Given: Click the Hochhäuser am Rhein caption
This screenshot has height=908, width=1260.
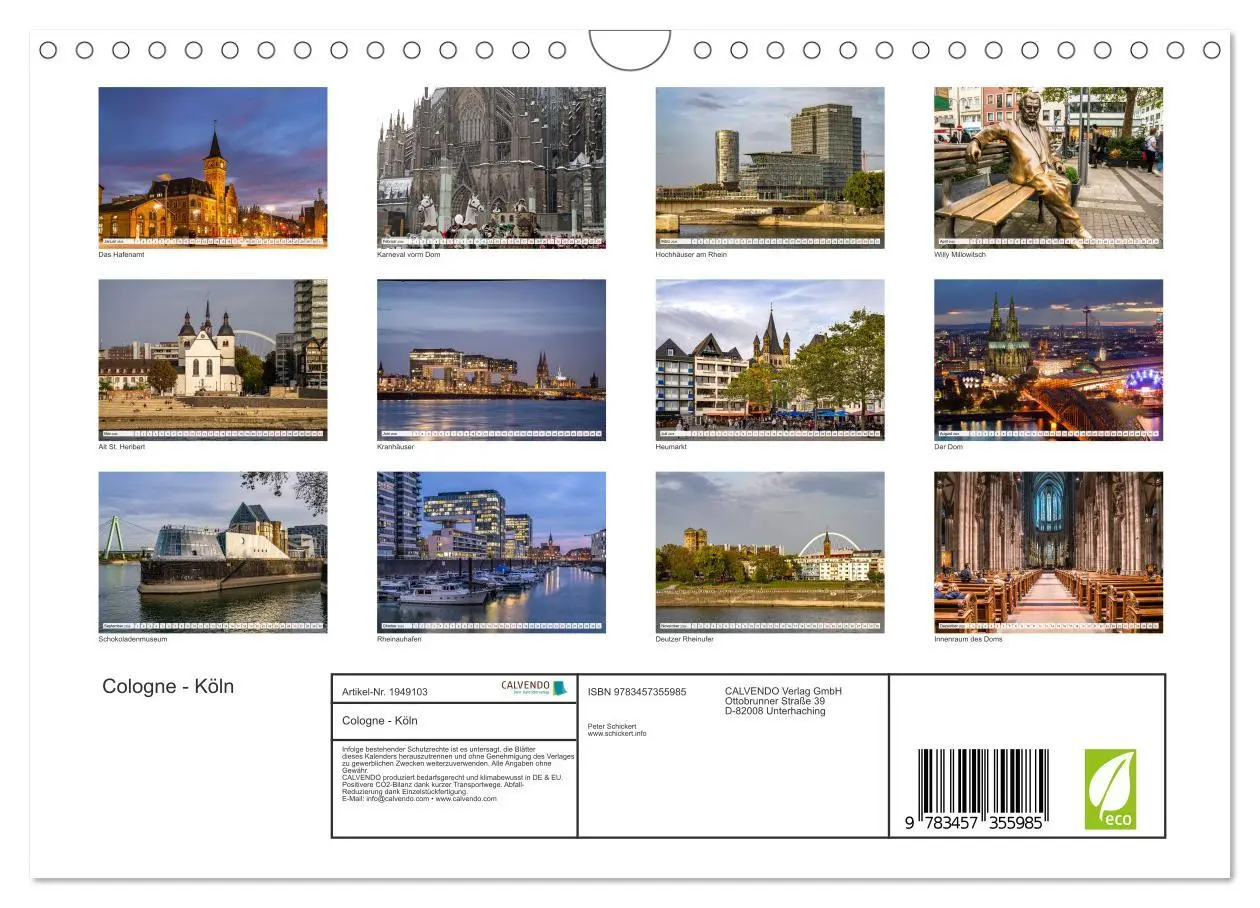Looking at the screenshot, I should pos(691,255).
